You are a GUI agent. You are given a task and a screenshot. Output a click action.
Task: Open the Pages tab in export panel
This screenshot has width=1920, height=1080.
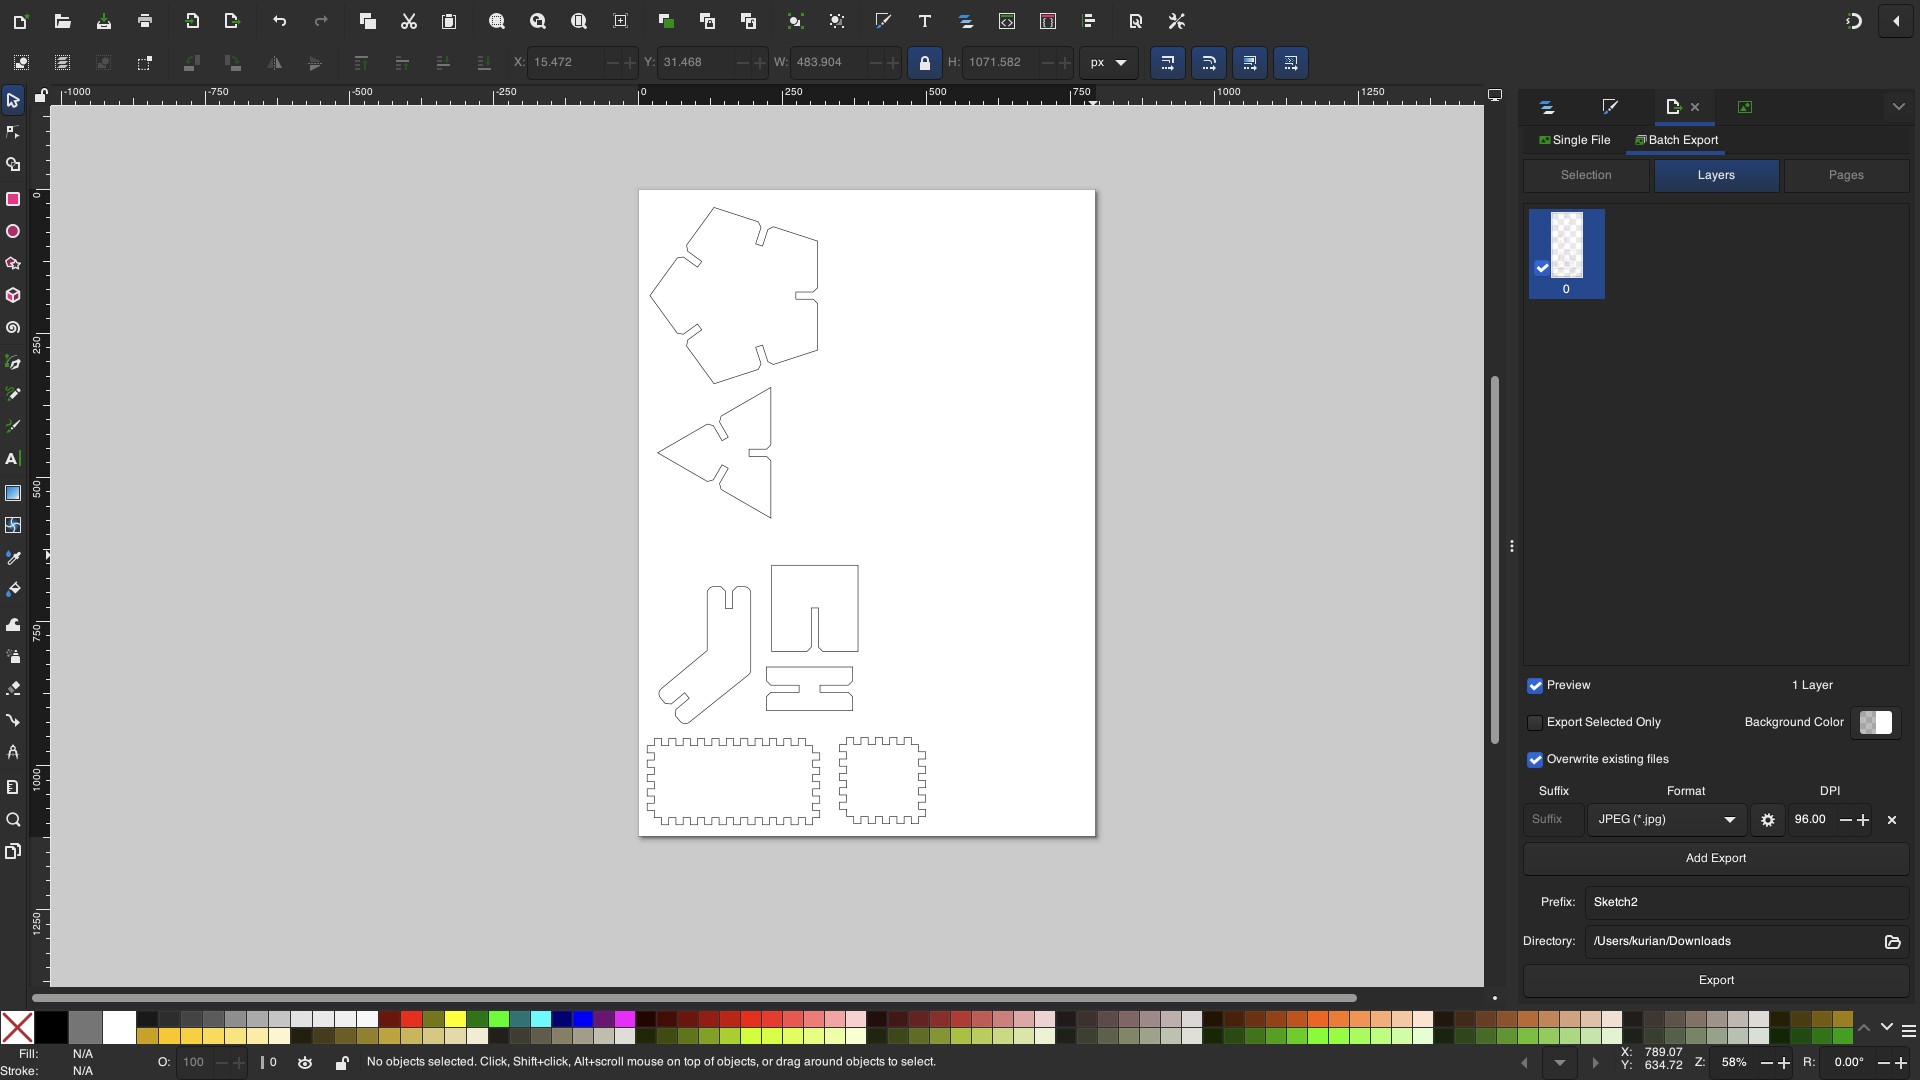pyautogui.click(x=1845, y=175)
